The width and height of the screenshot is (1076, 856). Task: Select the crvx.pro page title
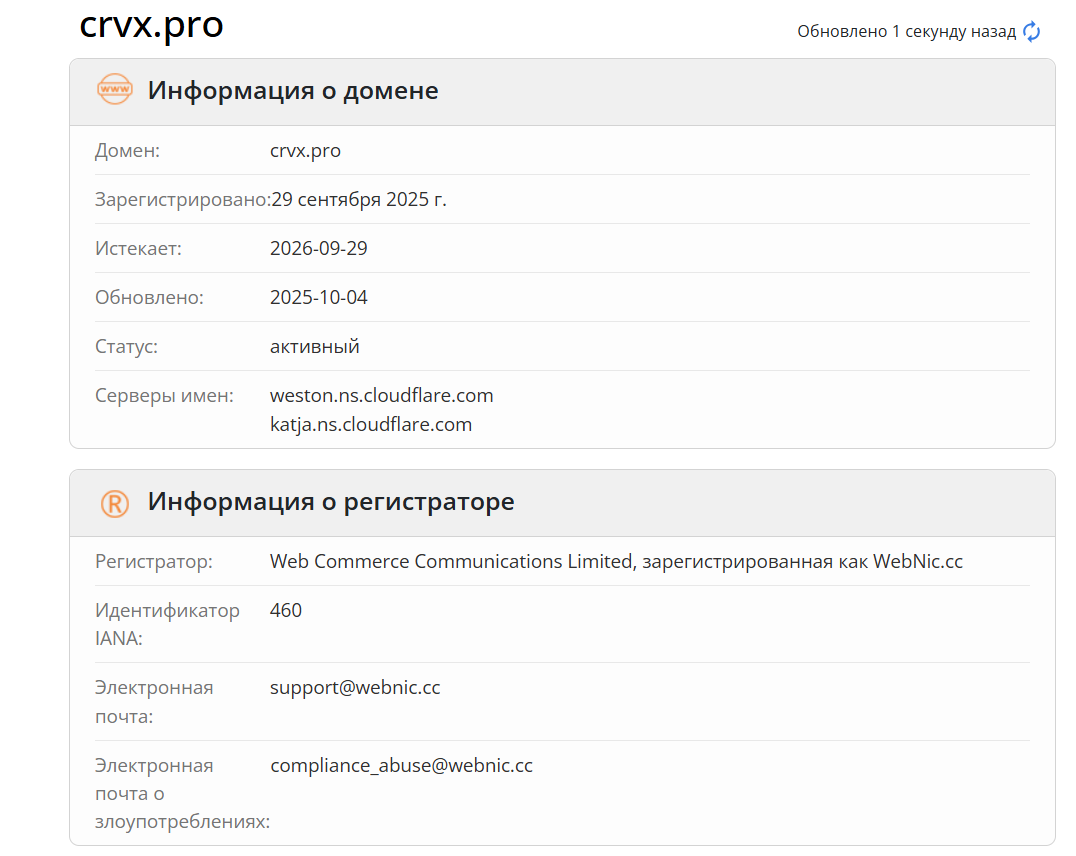pos(151,26)
